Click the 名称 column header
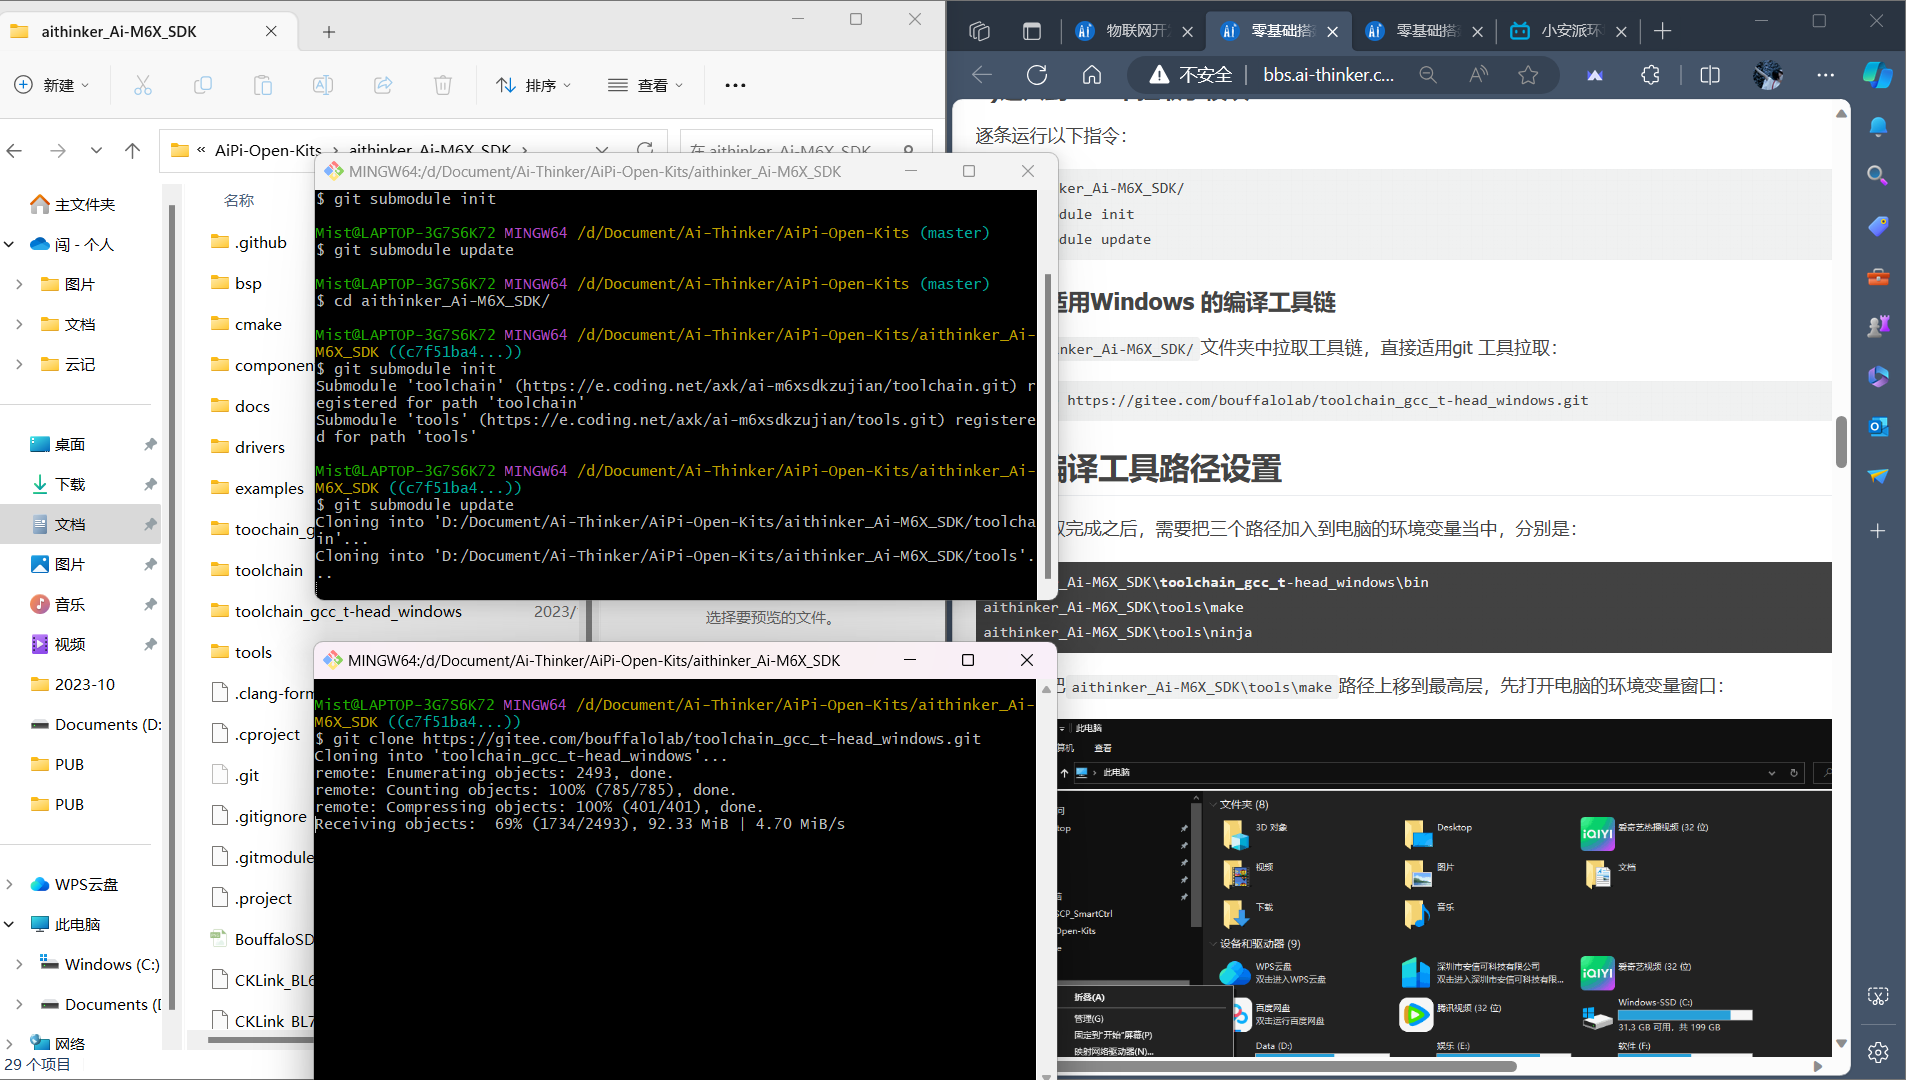 click(239, 201)
